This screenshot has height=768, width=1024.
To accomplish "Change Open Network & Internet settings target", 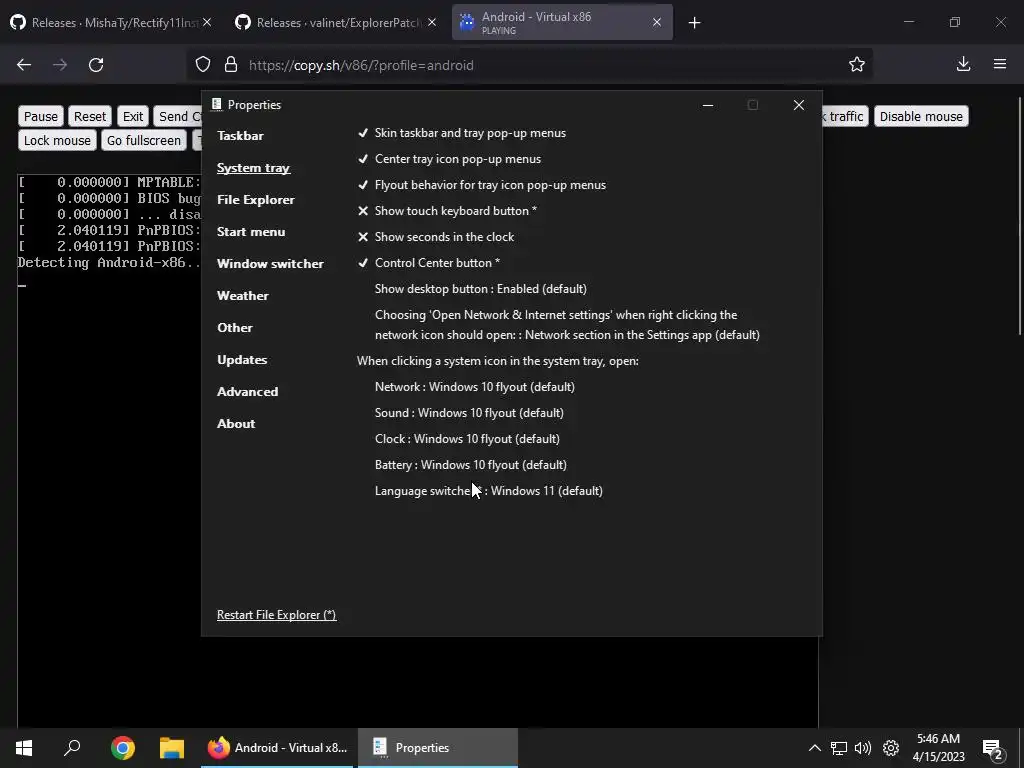I will pyautogui.click(x=567, y=325).
